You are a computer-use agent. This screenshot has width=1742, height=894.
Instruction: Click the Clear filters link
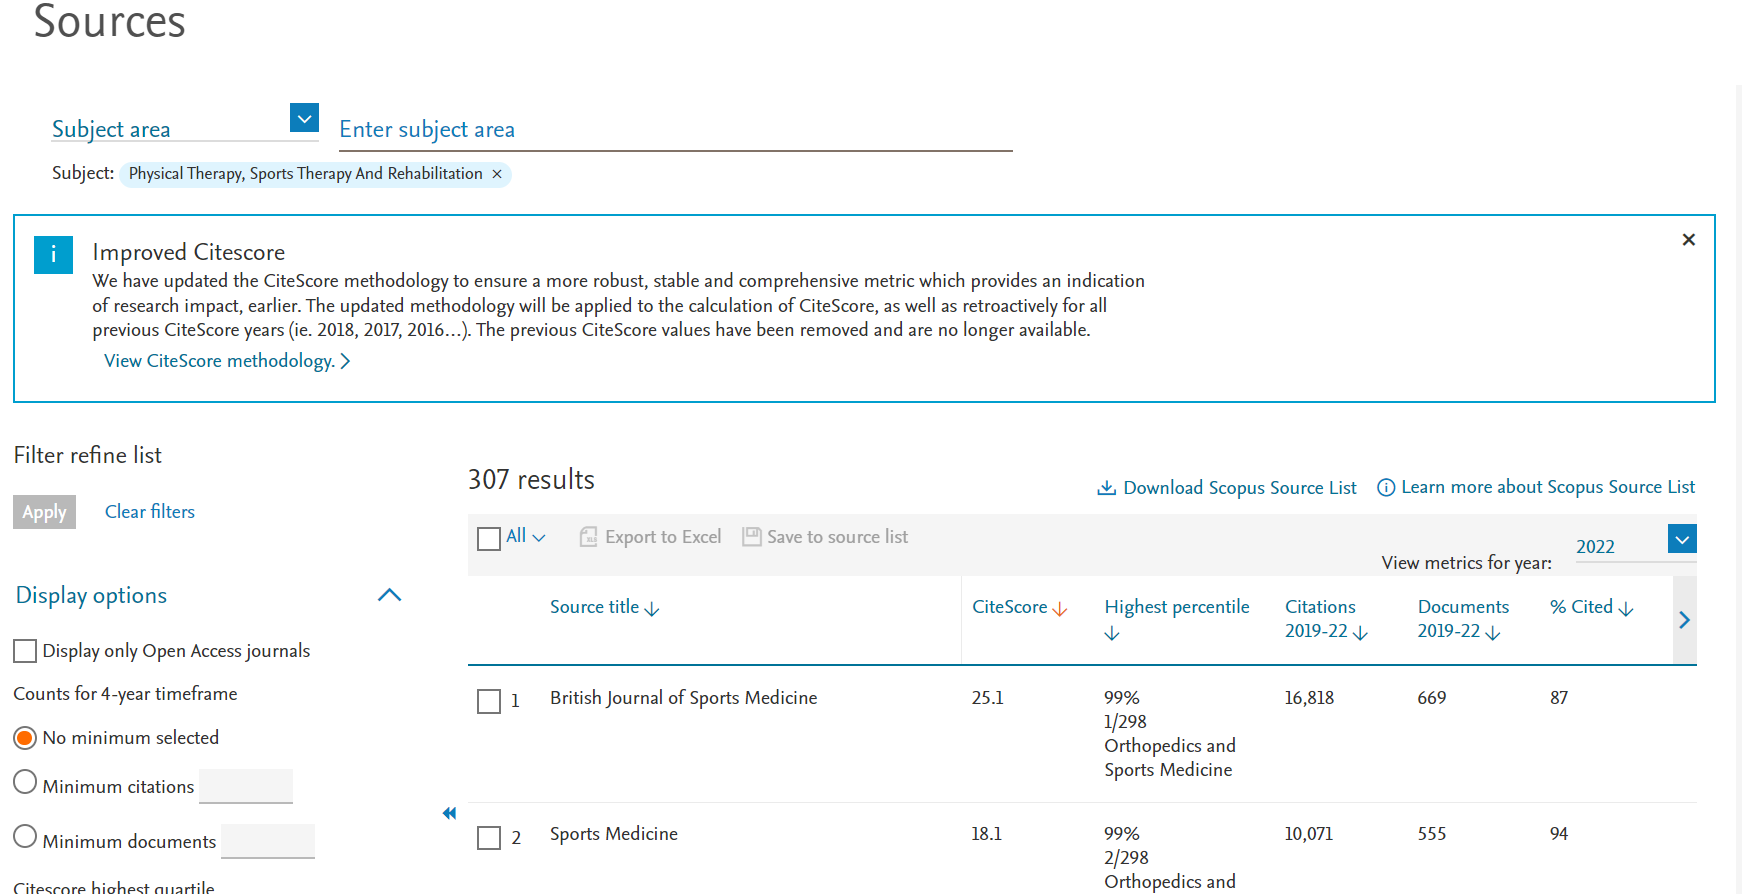(x=150, y=512)
